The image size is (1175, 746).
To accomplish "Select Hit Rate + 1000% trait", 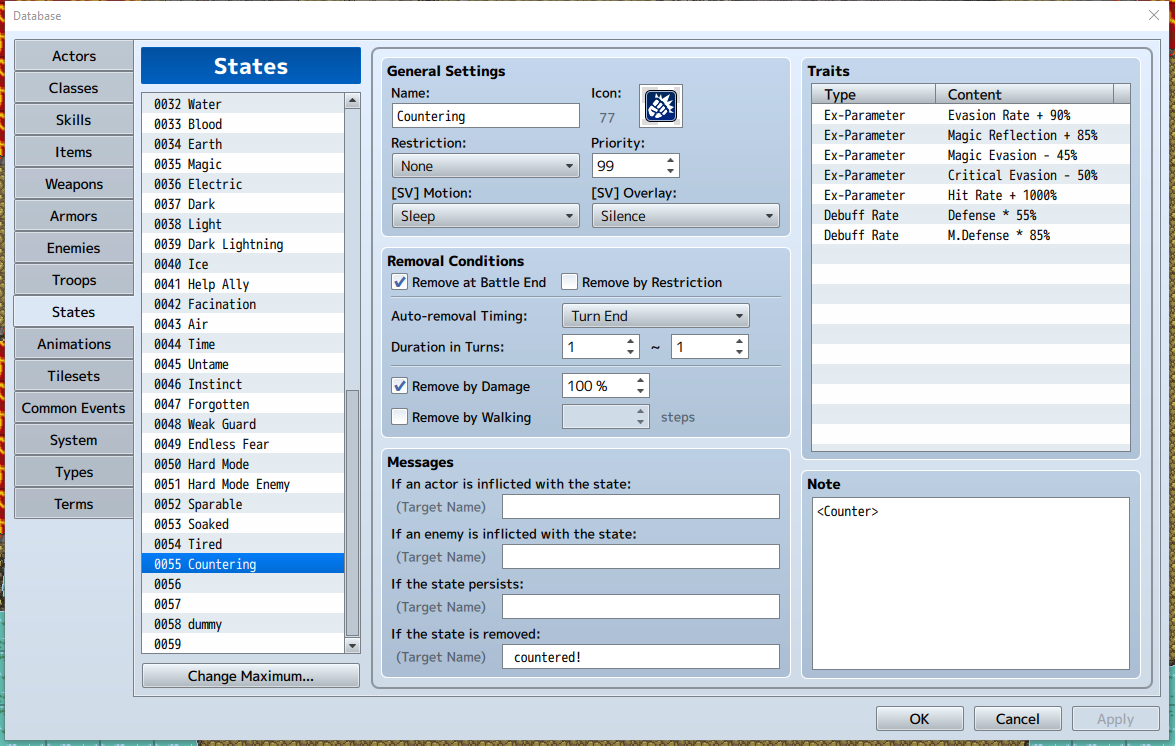I will point(970,195).
